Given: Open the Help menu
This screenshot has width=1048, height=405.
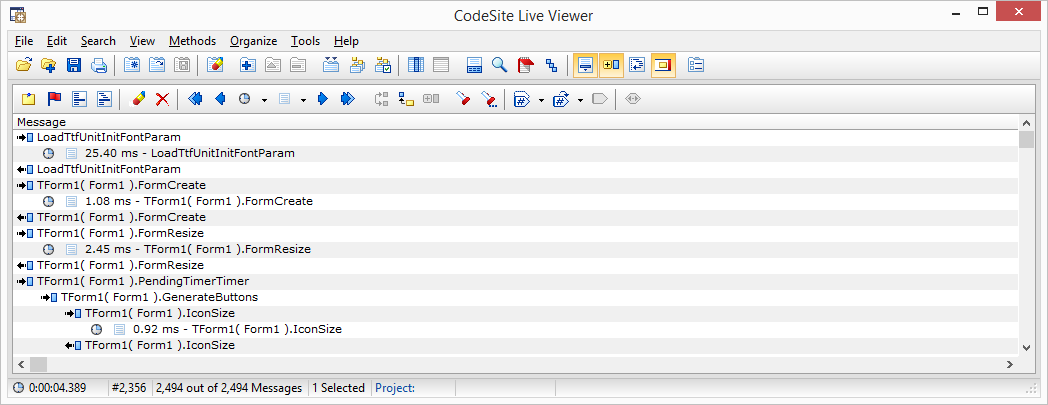Looking at the screenshot, I should pos(346,41).
